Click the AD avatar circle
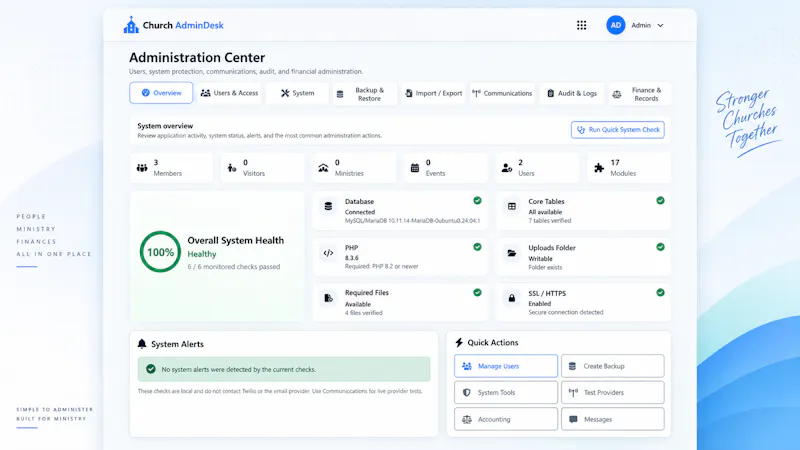This screenshot has width=800, height=450. (616, 25)
